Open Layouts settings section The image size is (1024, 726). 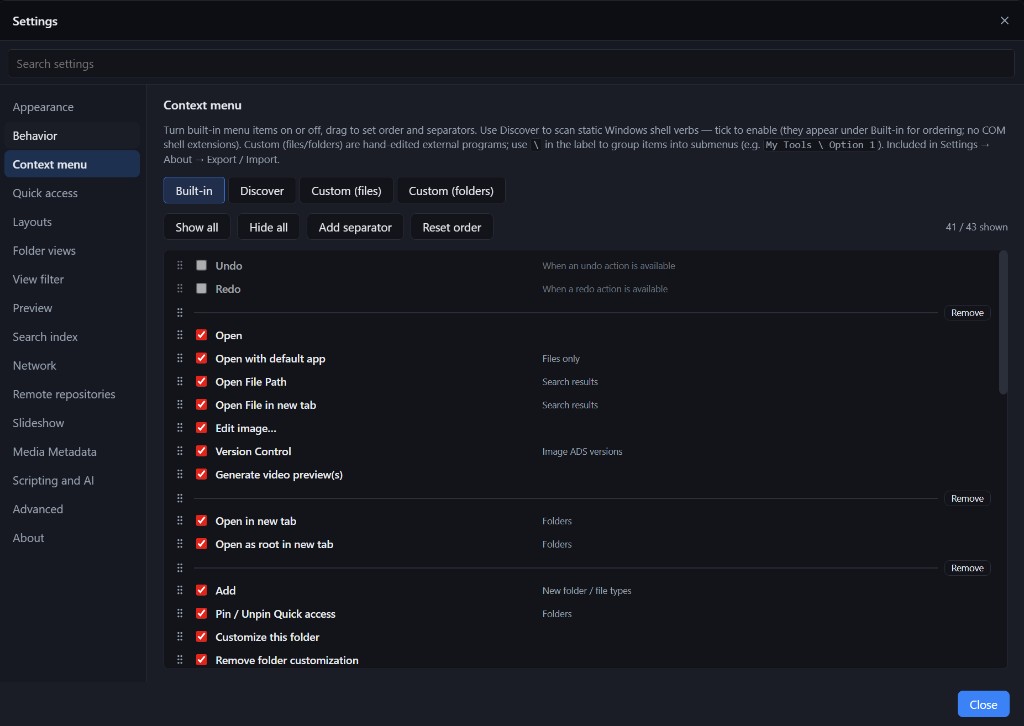(x=72, y=222)
